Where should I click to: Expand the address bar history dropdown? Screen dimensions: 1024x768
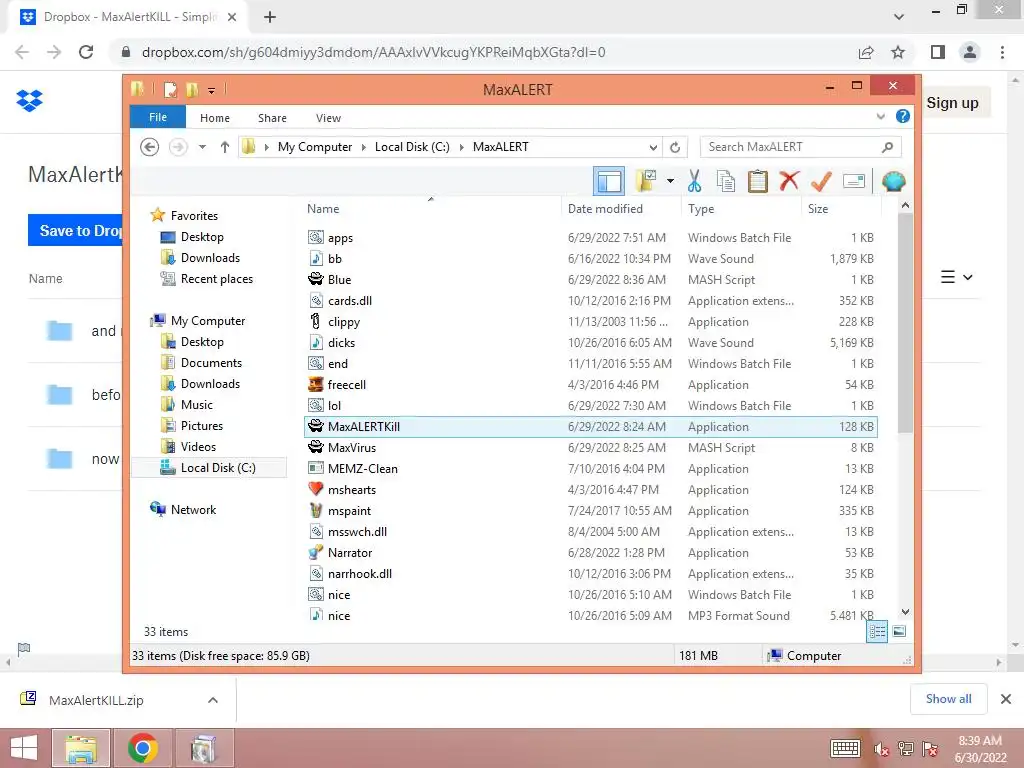click(x=653, y=148)
